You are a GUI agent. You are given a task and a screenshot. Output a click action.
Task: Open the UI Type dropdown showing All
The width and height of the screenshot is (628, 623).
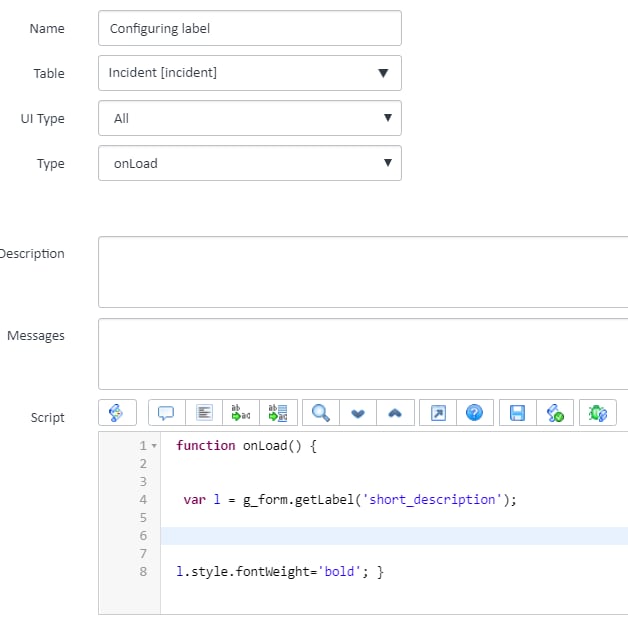(250, 118)
